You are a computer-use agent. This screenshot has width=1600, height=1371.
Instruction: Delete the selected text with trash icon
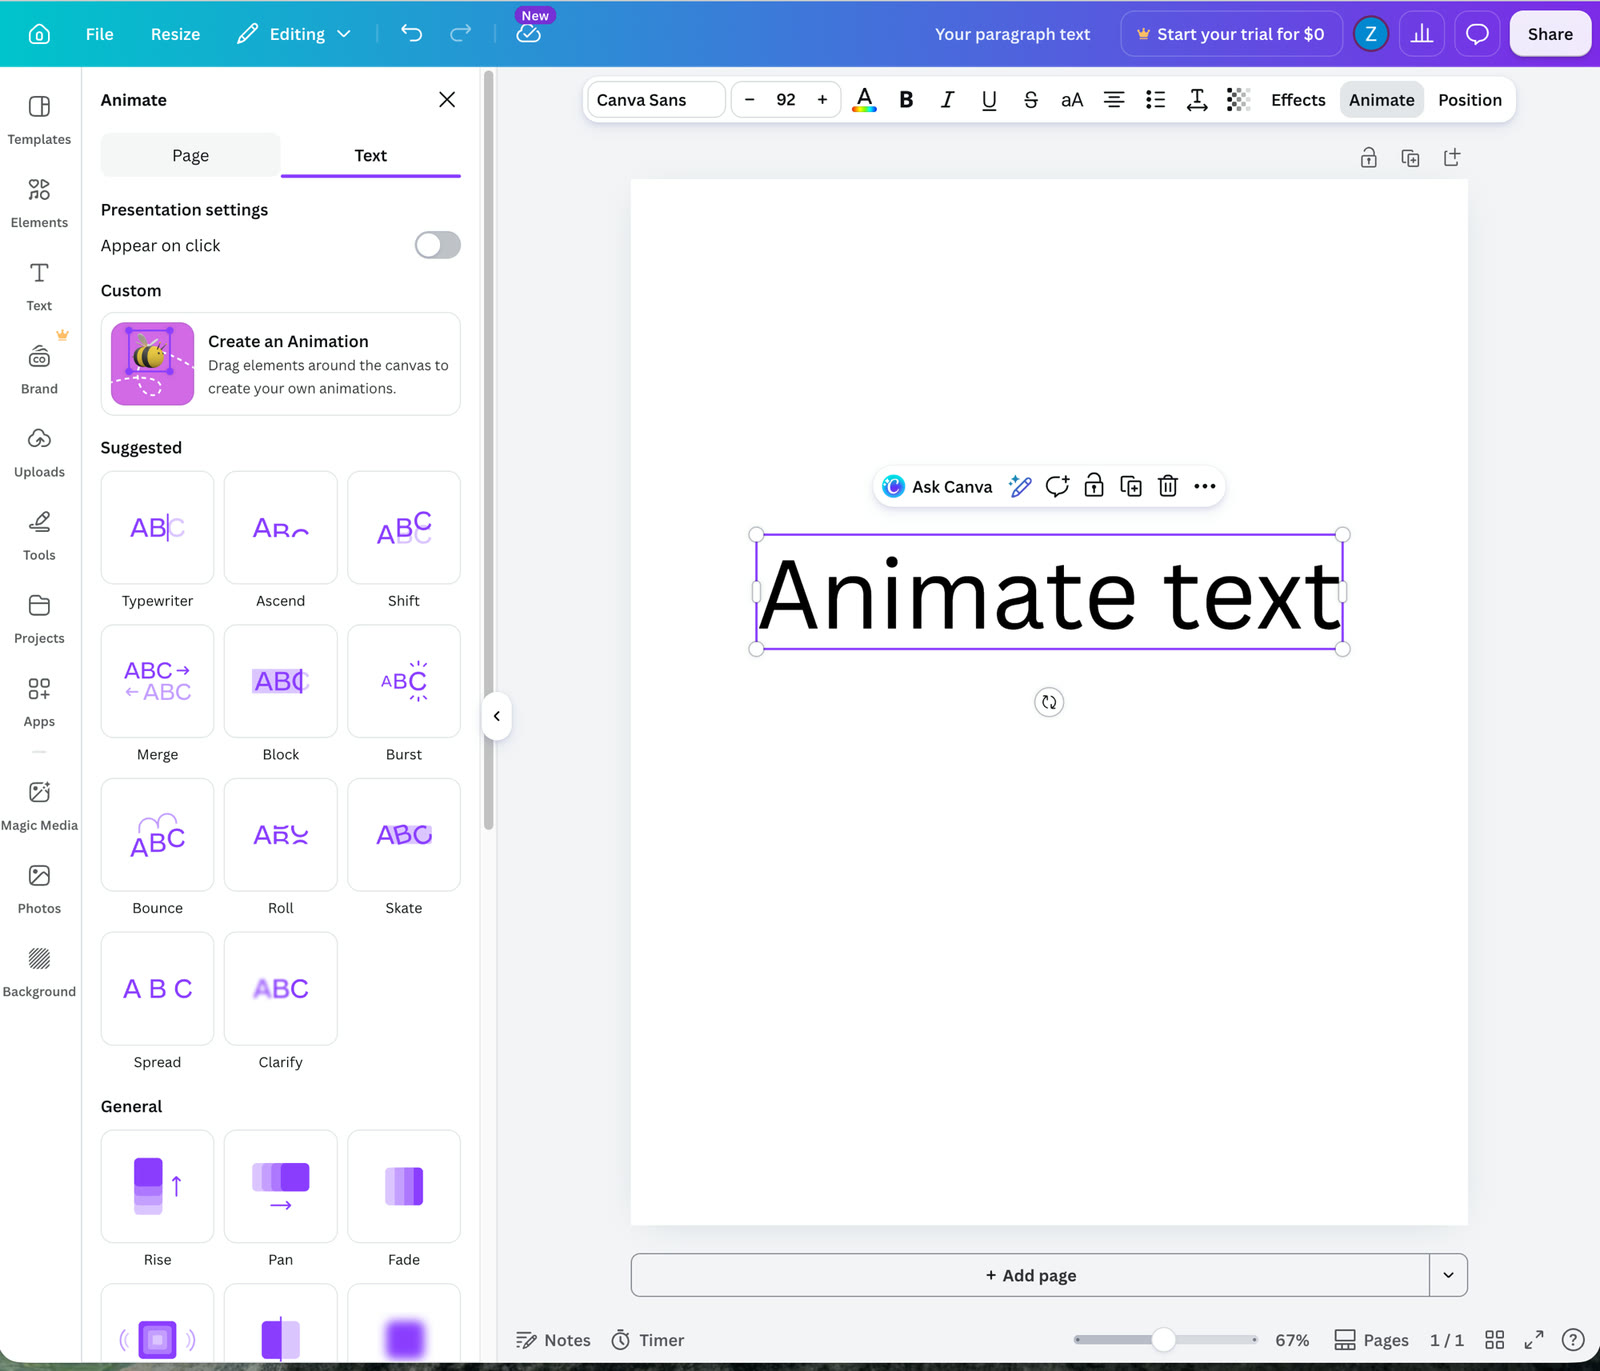(x=1168, y=487)
